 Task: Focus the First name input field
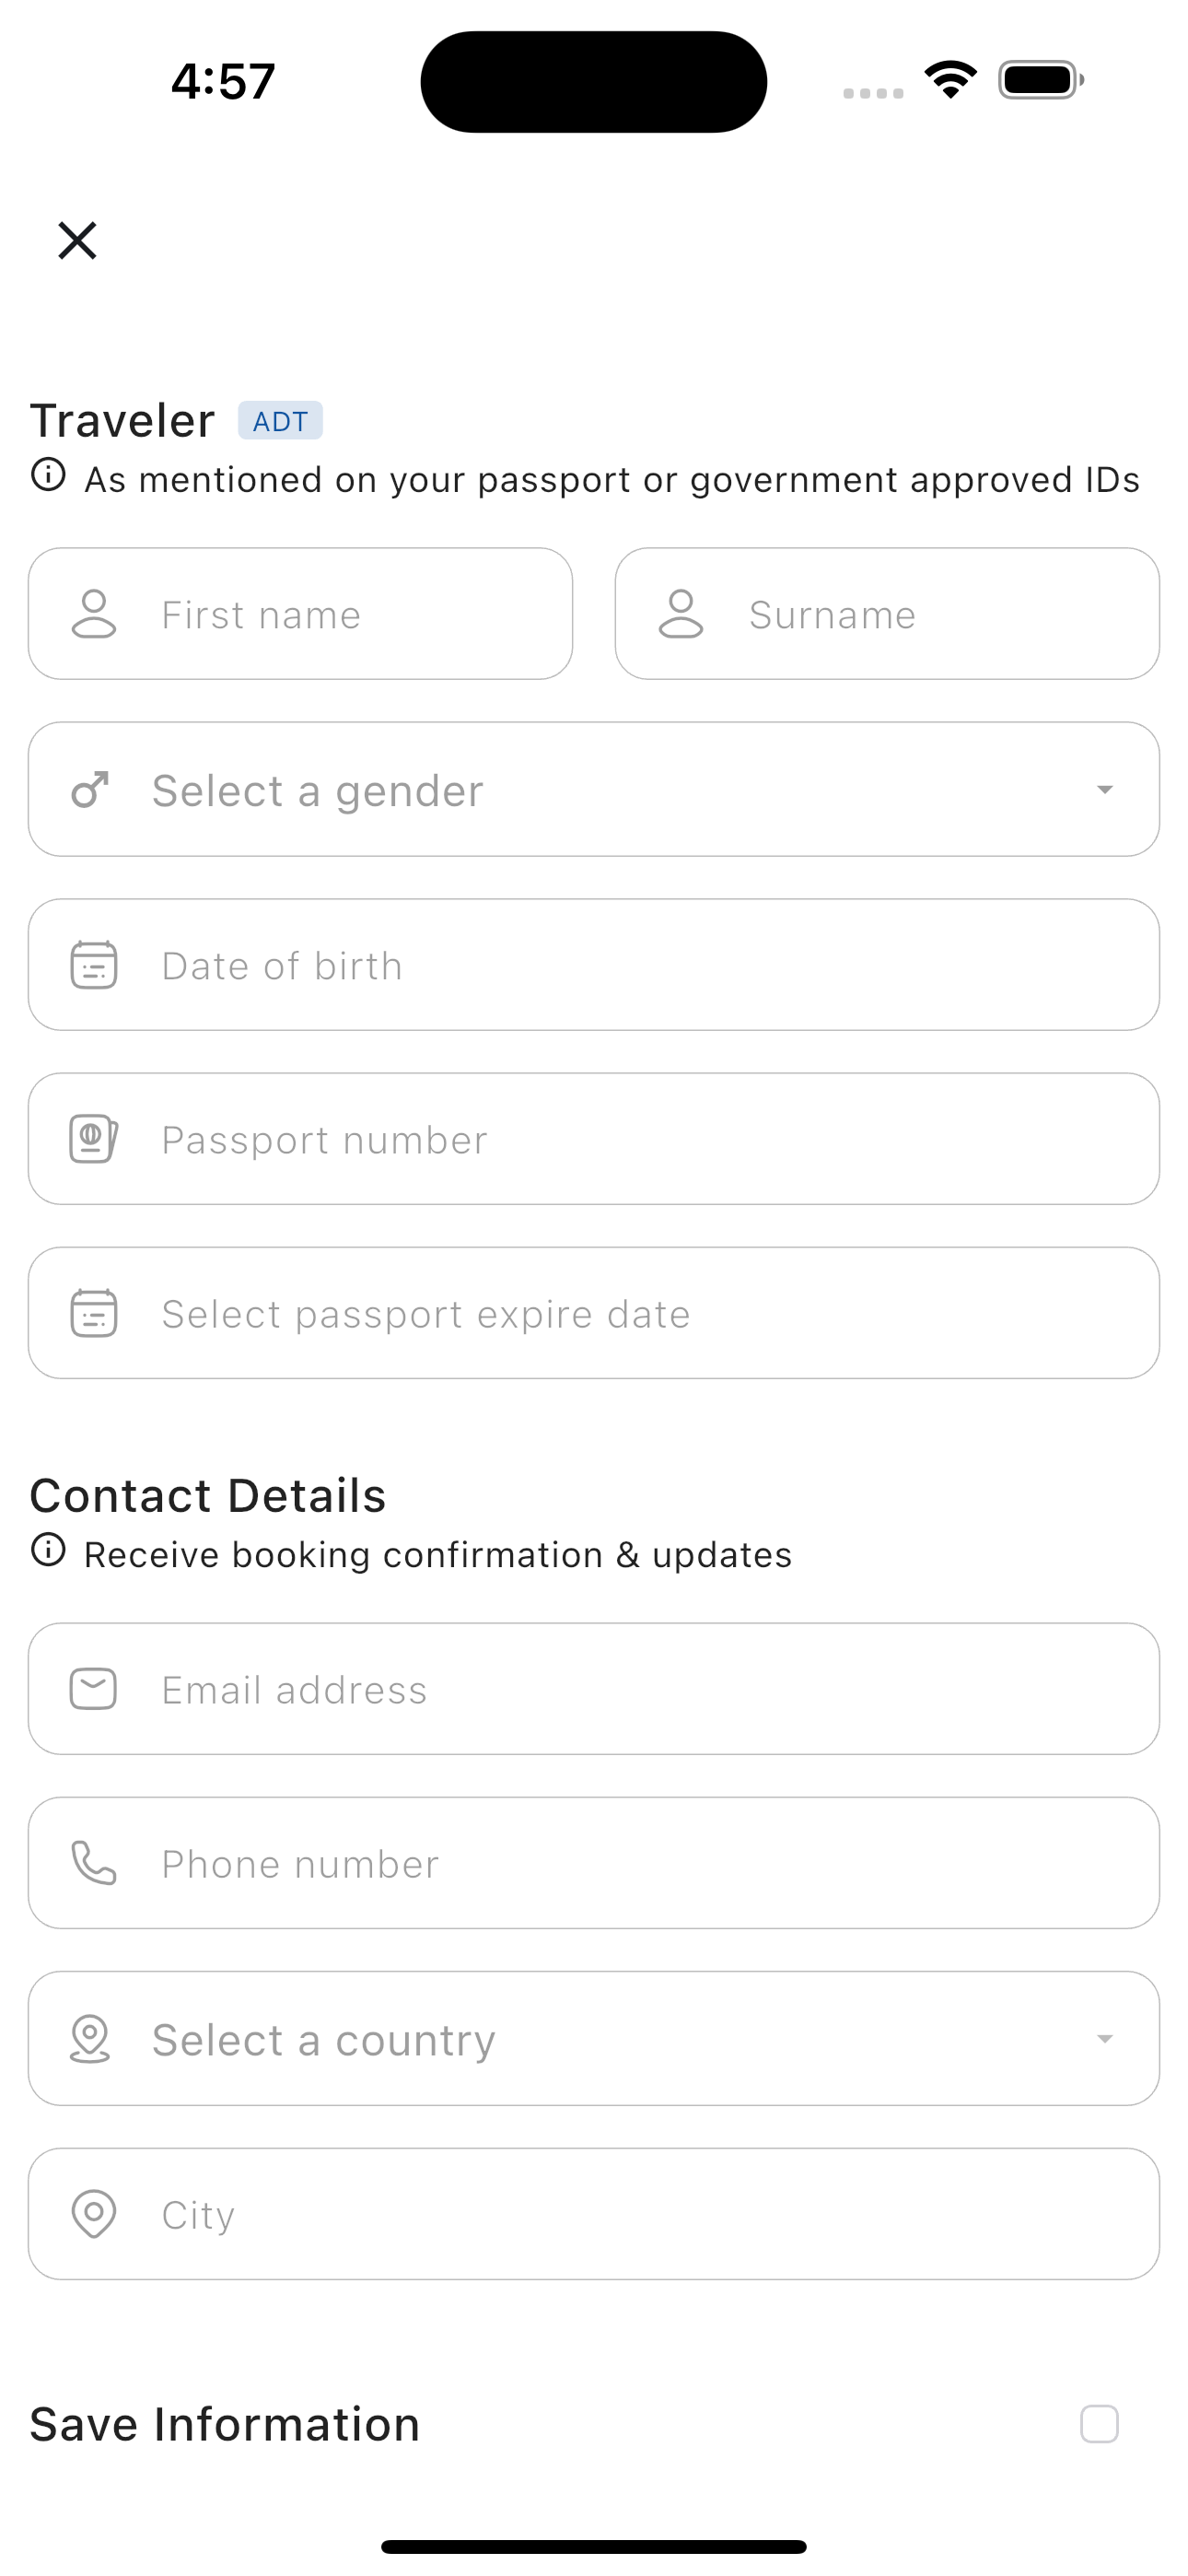point(300,614)
